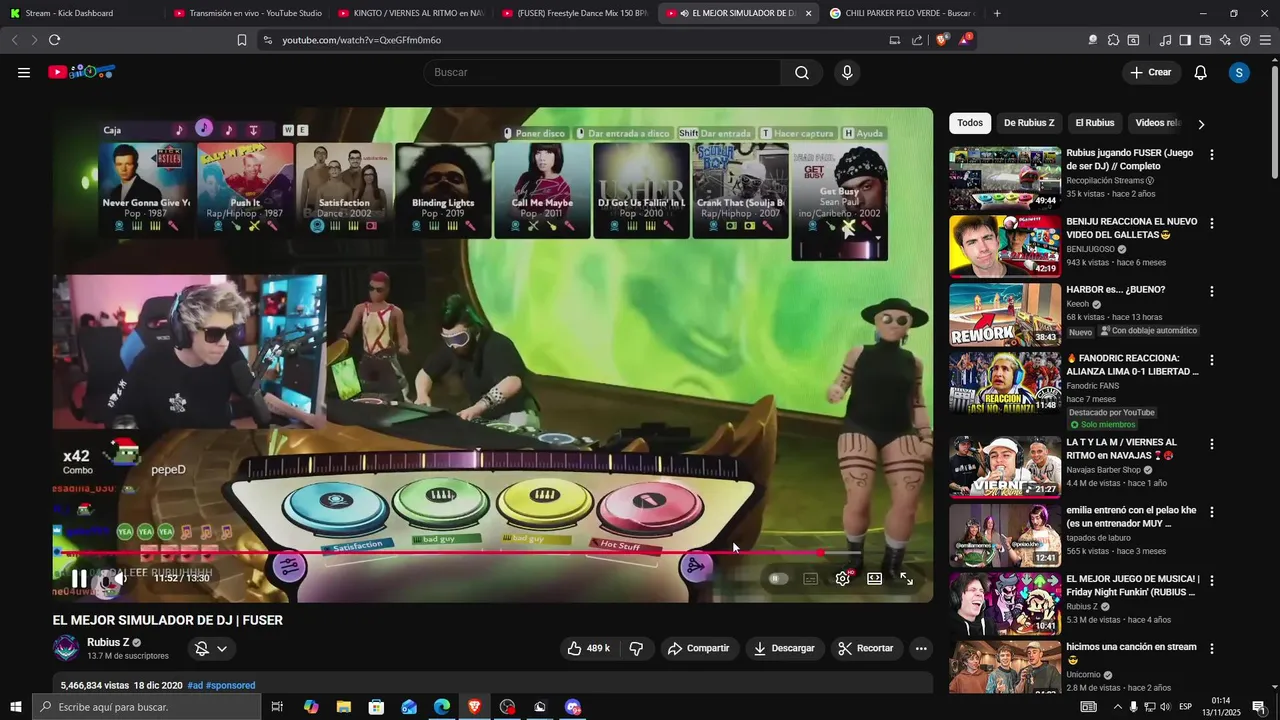Open options for FANODRIC REACCIONA video

tap(1212, 359)
